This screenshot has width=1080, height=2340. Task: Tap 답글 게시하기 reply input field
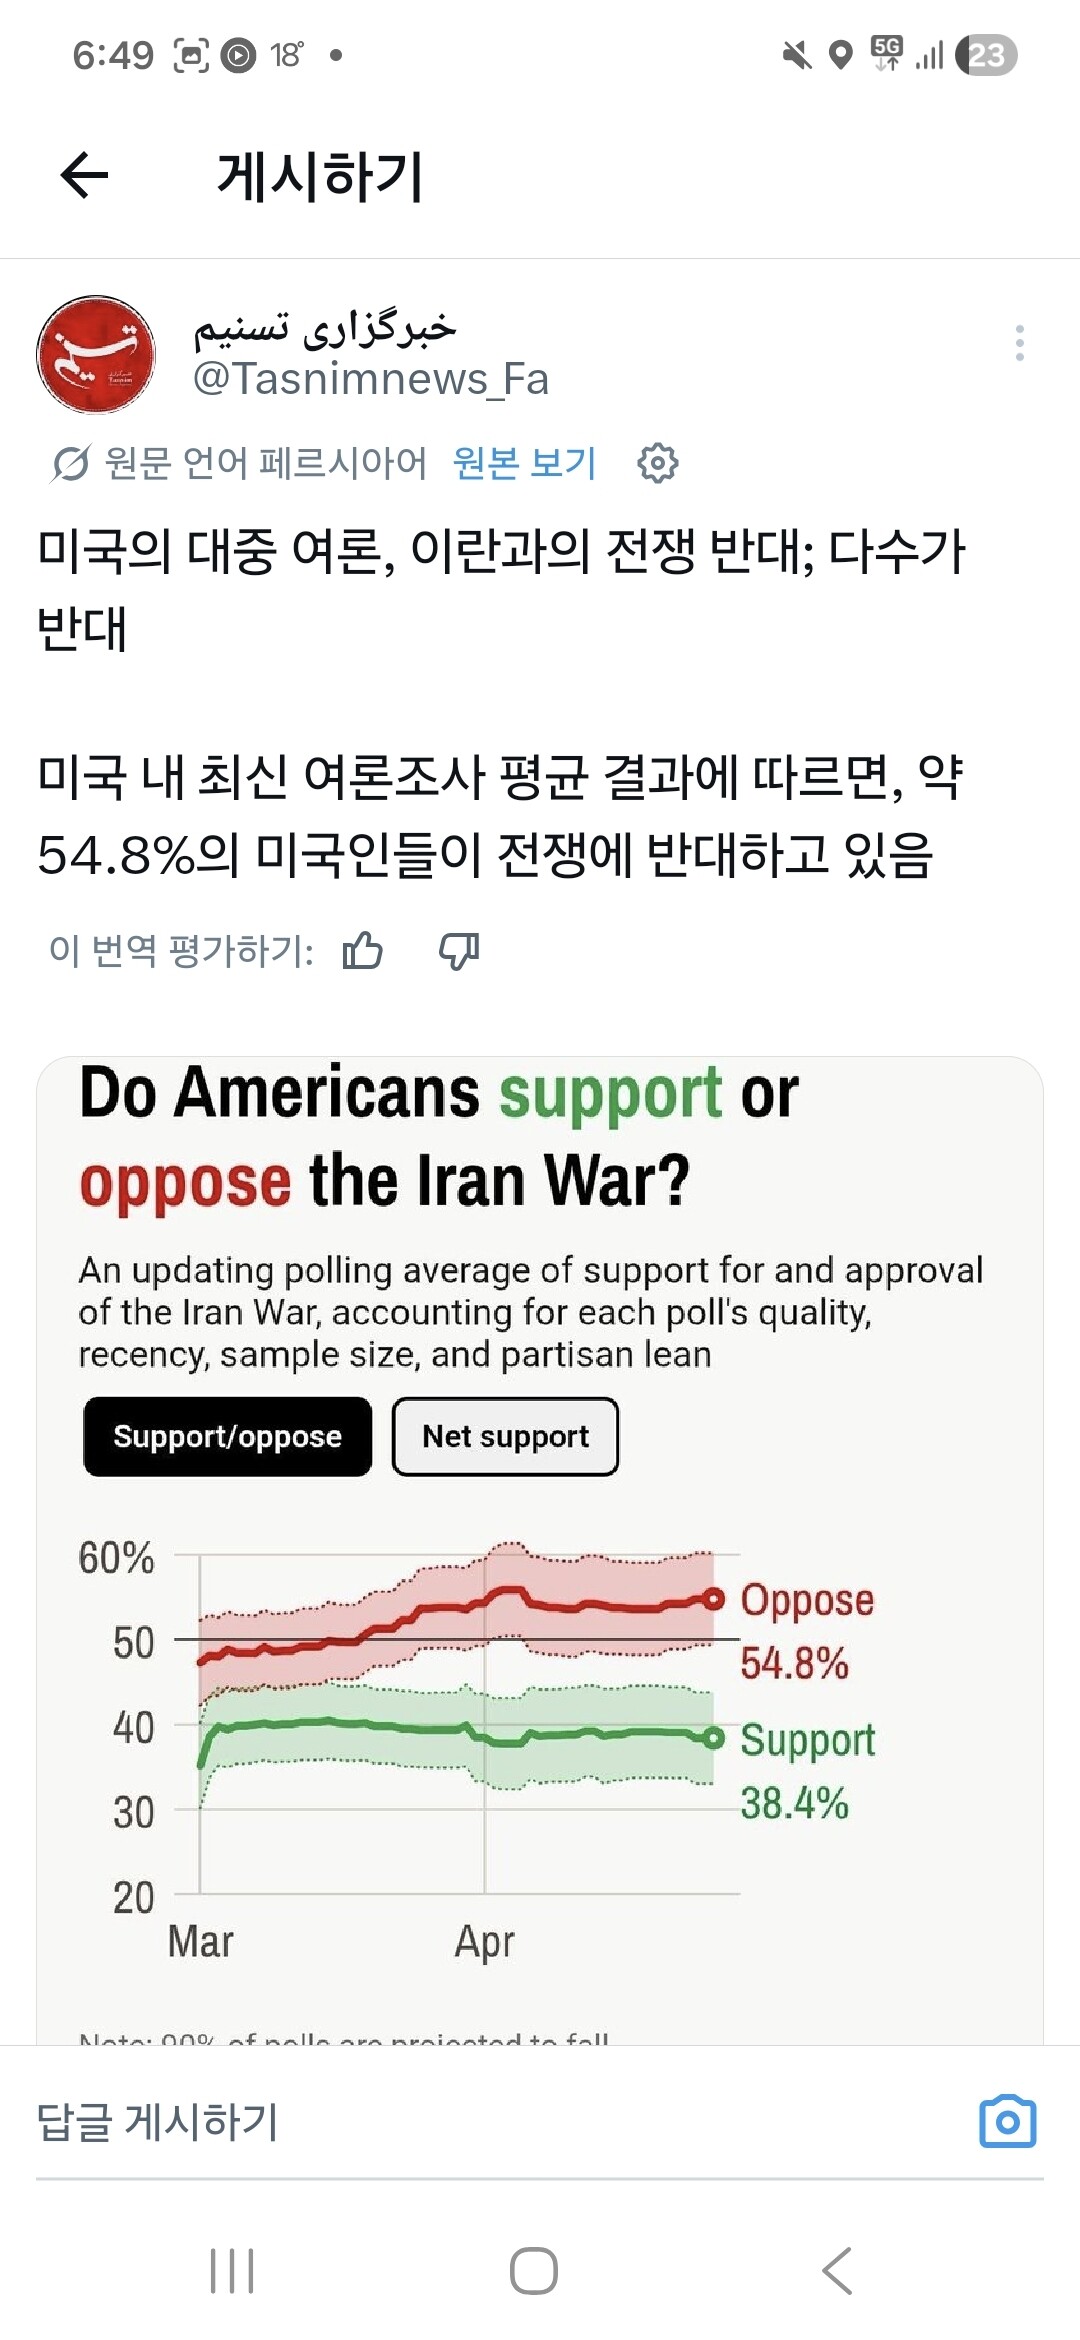(x=490, y=2122)
